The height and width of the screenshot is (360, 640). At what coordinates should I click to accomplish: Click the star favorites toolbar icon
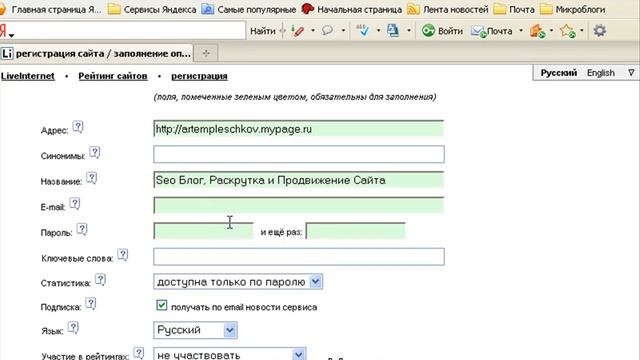[567, 31]
